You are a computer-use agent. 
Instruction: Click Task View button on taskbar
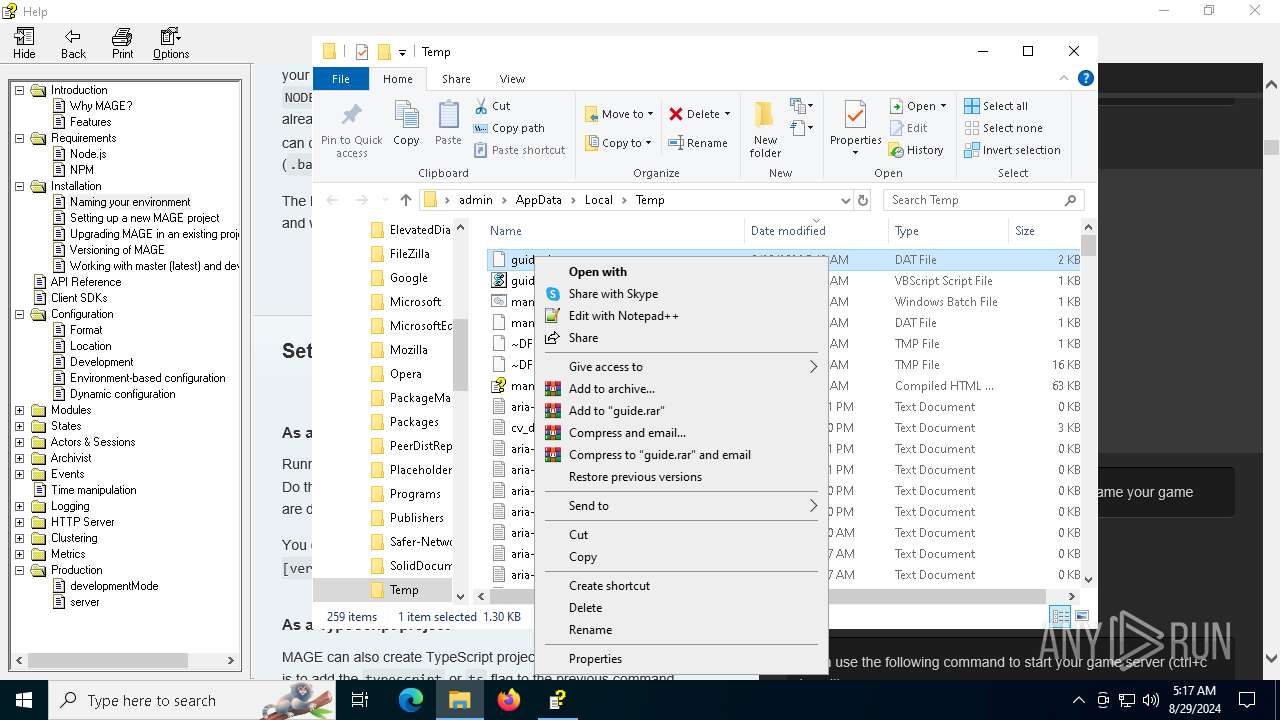click(x=360, y=700)
